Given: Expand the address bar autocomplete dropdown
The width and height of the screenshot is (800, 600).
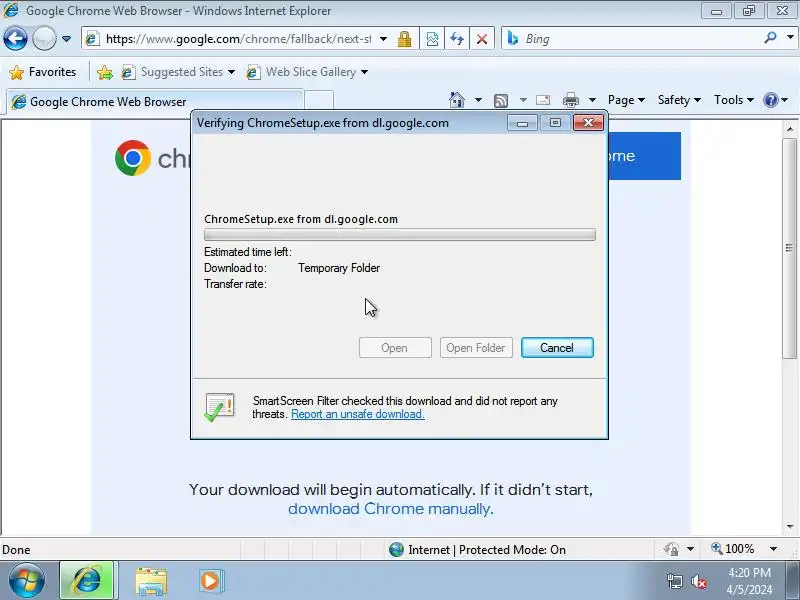Looking at the screenshot, I should [x=384, y=39].
